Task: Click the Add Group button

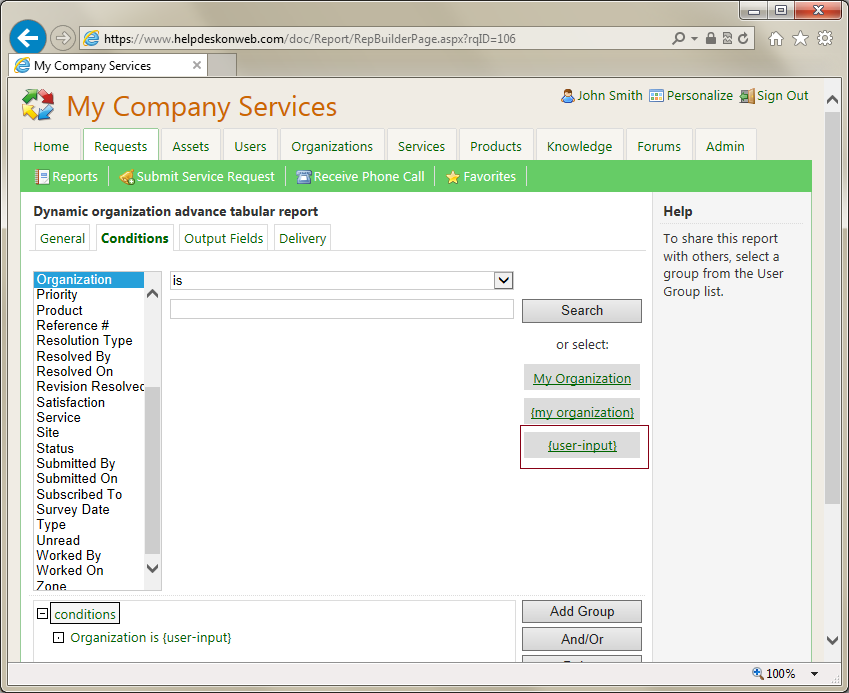Action: click(582, 611)
